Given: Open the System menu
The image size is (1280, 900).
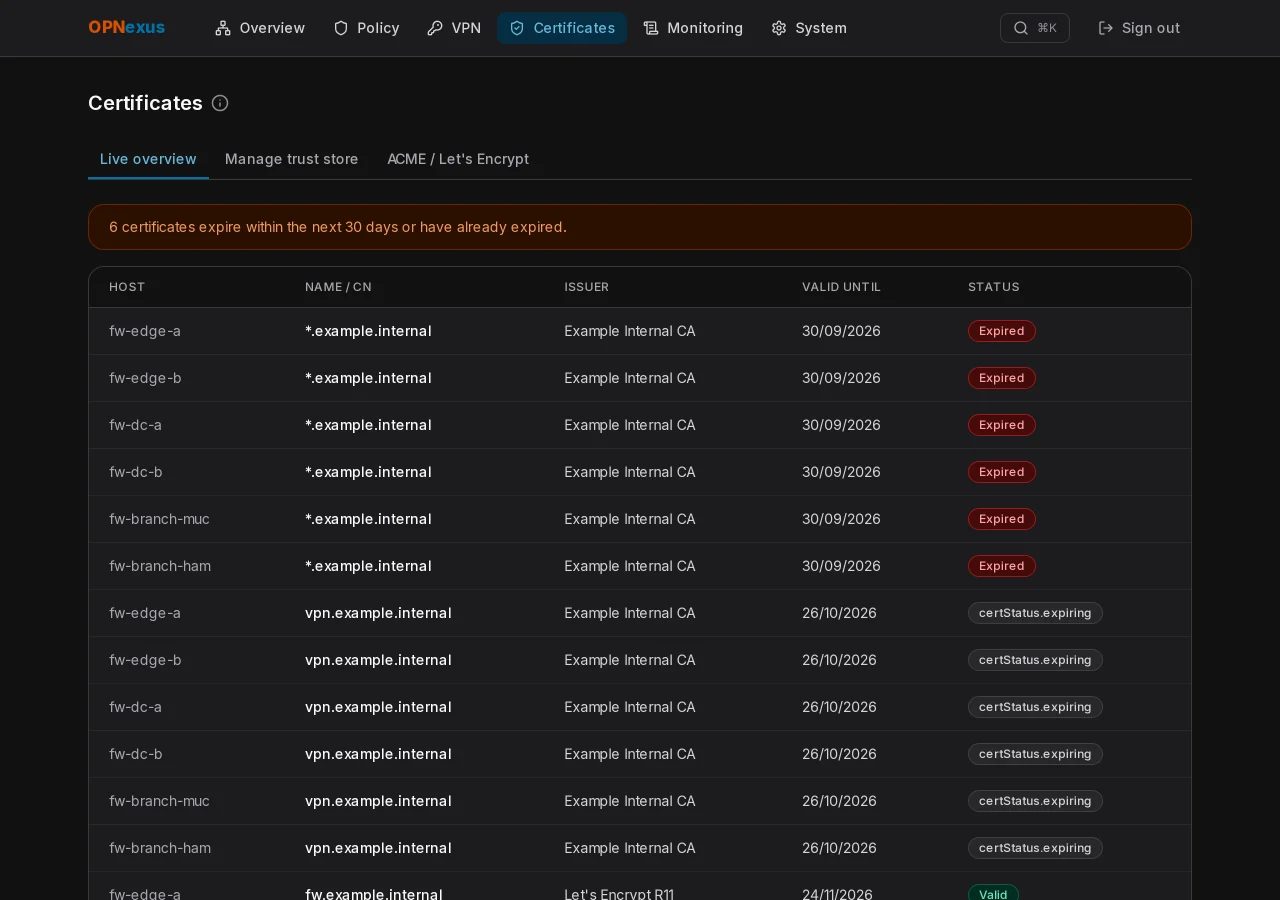Looking at the screenshot, I should 809,28.
